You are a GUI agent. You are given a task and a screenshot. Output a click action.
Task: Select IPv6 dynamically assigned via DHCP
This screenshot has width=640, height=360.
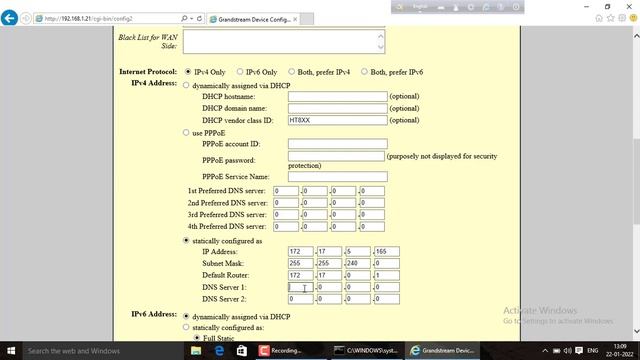click(186, 316)
